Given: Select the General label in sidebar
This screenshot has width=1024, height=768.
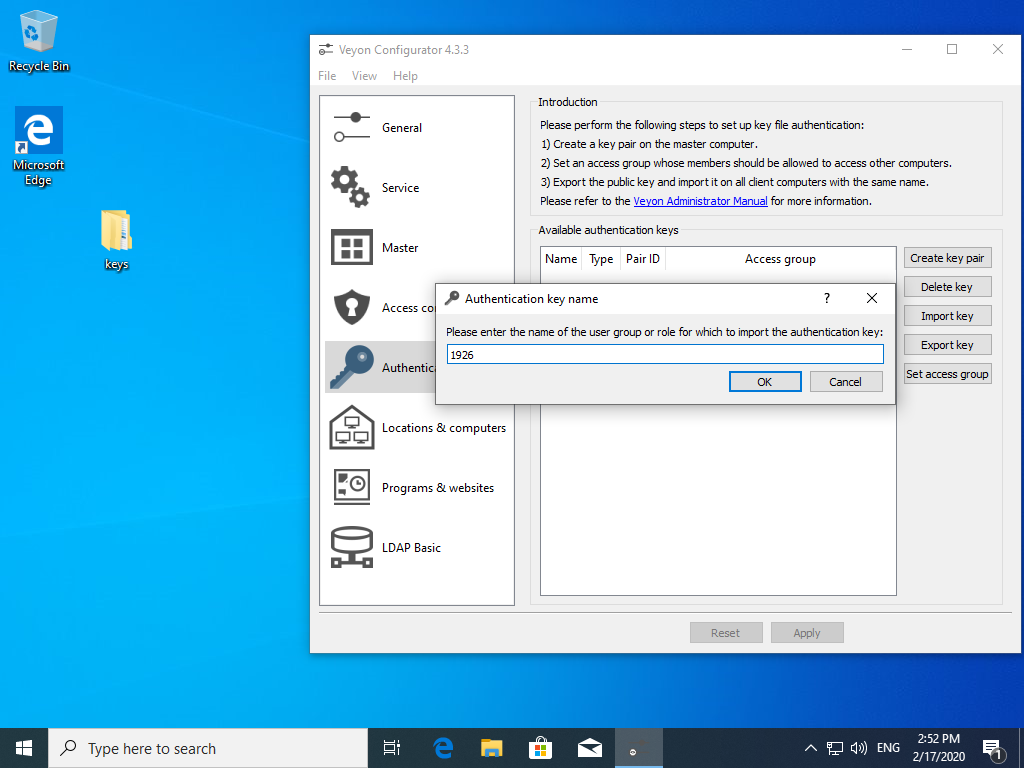Looking at the screenshot, I should click(x=402, y=128).
